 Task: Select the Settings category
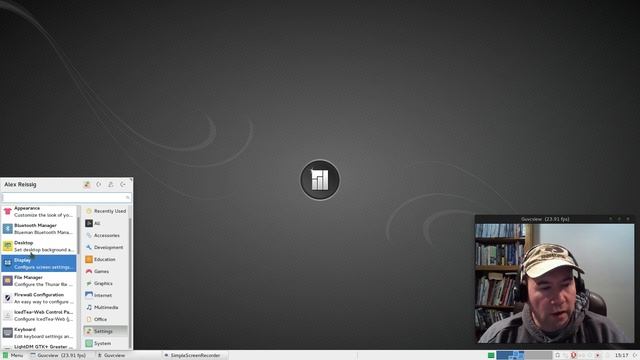[106, 331]
